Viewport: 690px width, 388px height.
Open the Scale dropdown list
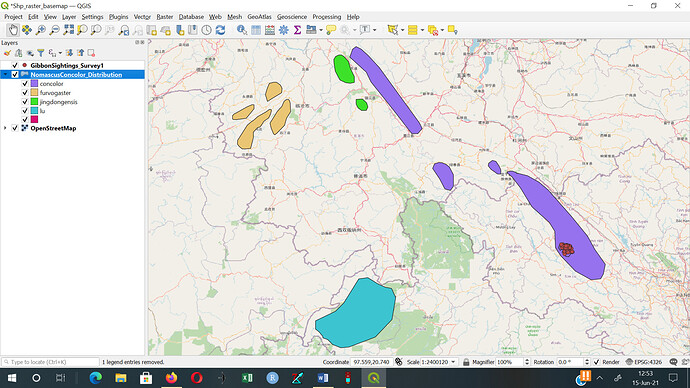(x=453, y=362)
